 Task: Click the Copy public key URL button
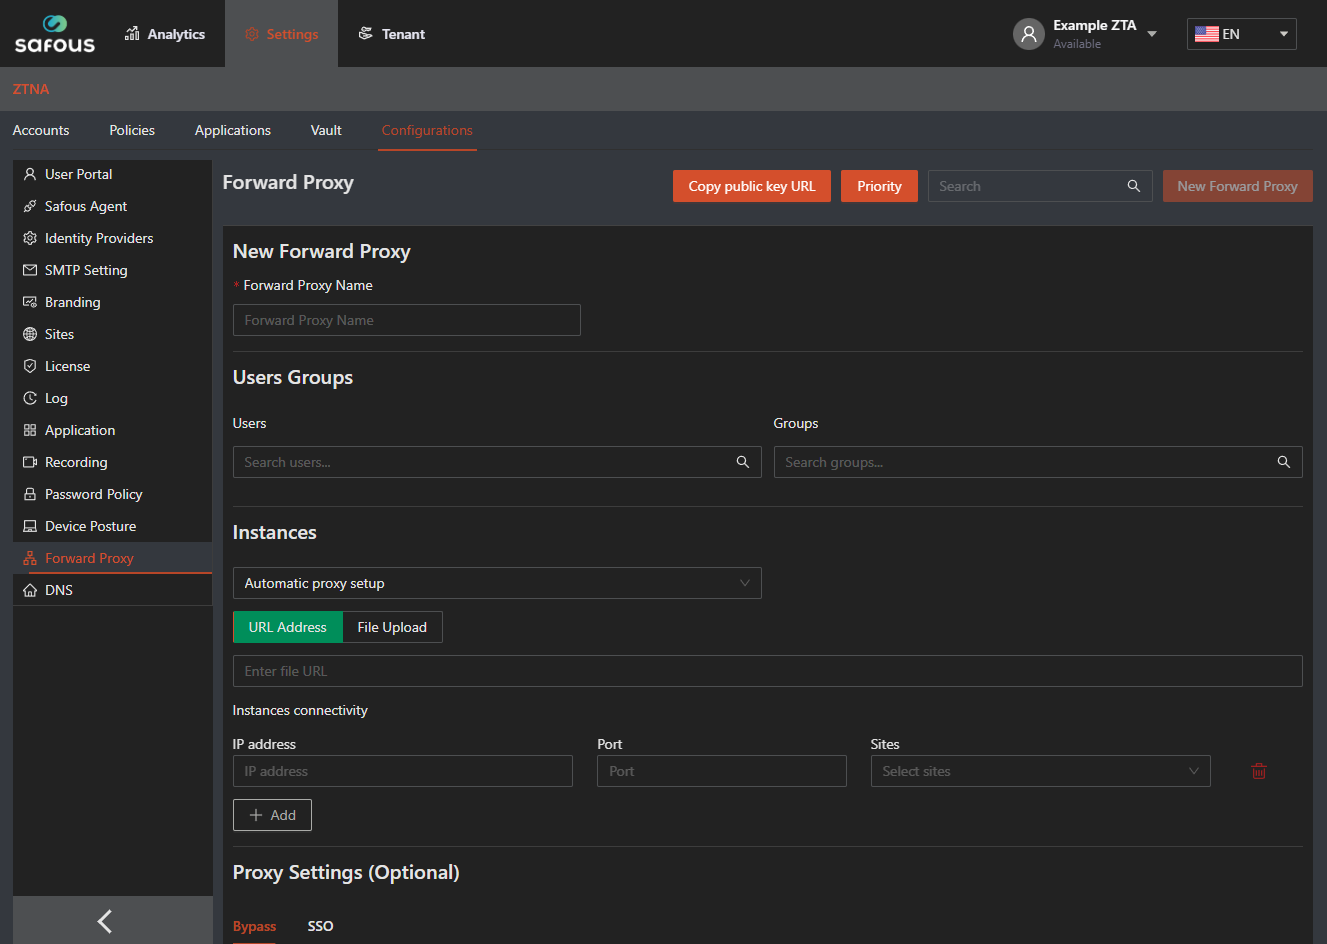pos(751,186)
